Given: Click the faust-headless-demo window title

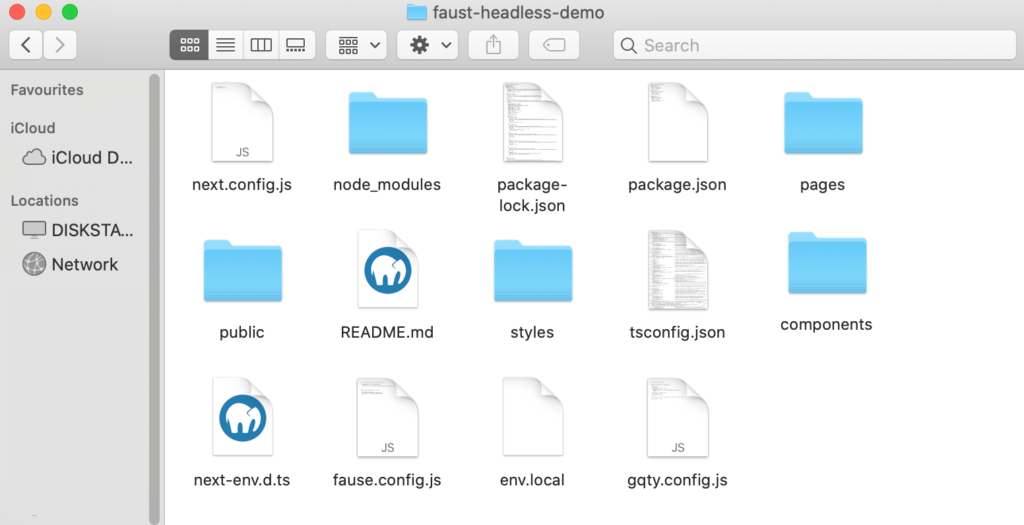Looking at the screenshot, I should 519,12.
